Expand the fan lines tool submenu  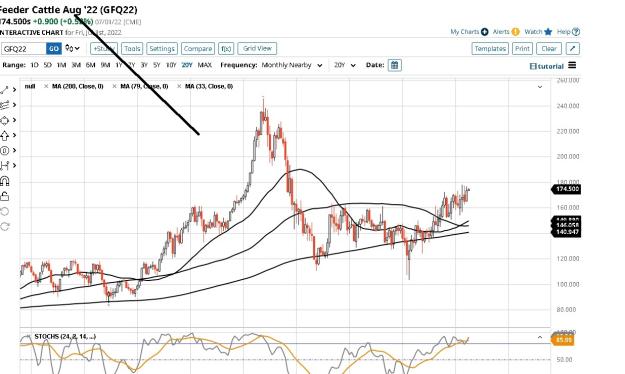point(15,105)
